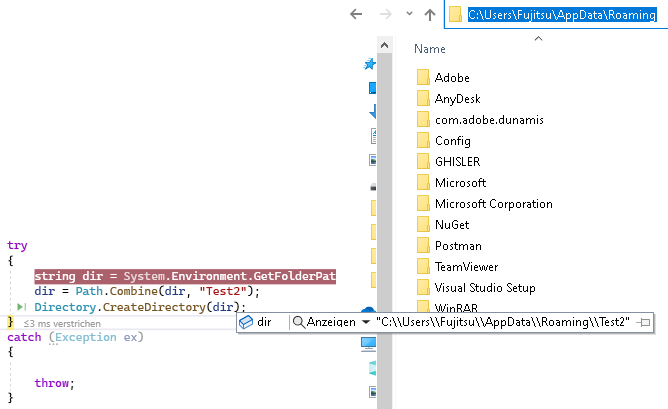Viewport: 668px width, 409px height.
Task: Open Downloads arrow in navigation pane
Action: [x=373, y=112]
